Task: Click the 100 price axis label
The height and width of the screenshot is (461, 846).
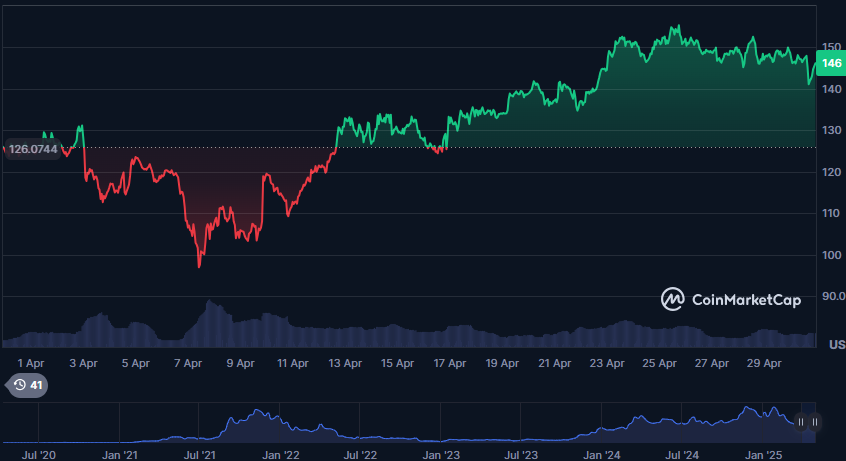Action: (832, 255)
